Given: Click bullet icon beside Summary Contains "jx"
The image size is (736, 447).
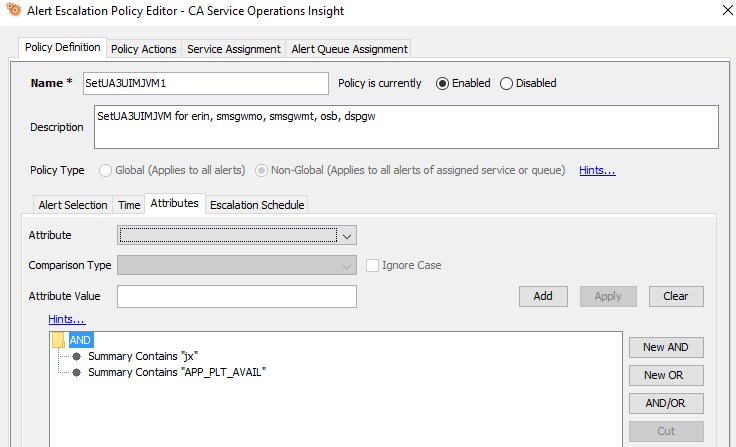Looking at the screenshot, I should 76,356.
